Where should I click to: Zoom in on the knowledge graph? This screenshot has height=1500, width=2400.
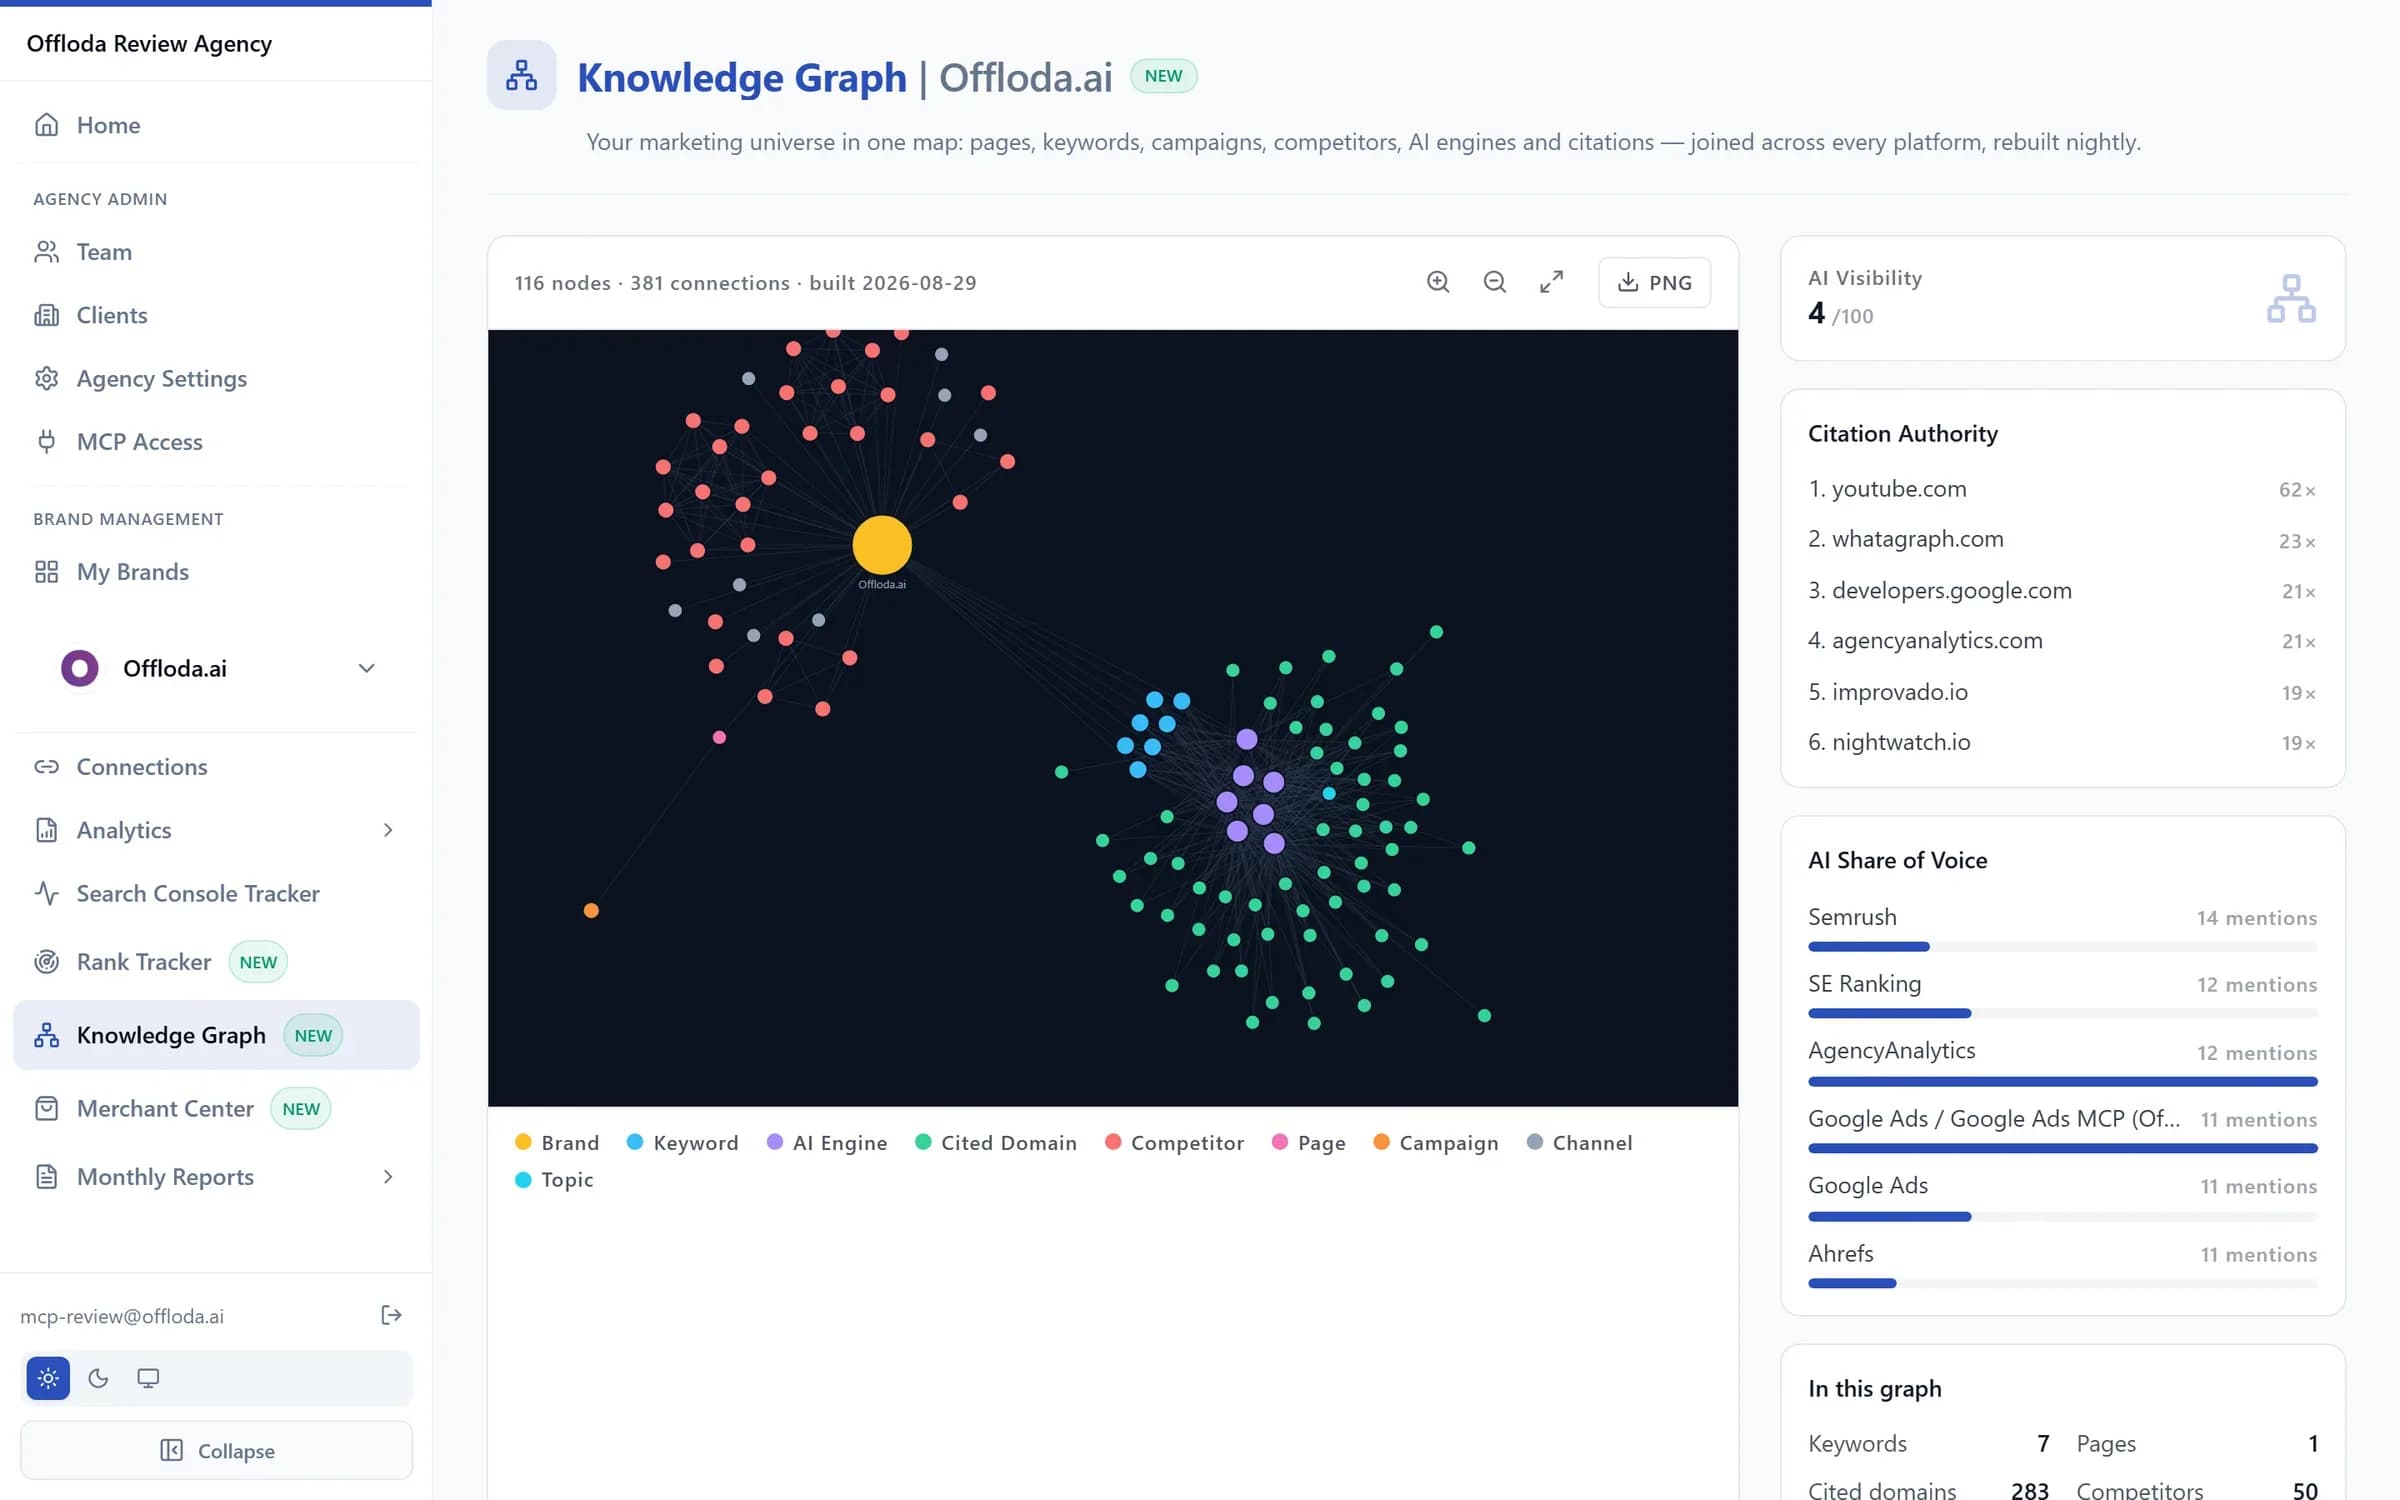click(1438, 282)
